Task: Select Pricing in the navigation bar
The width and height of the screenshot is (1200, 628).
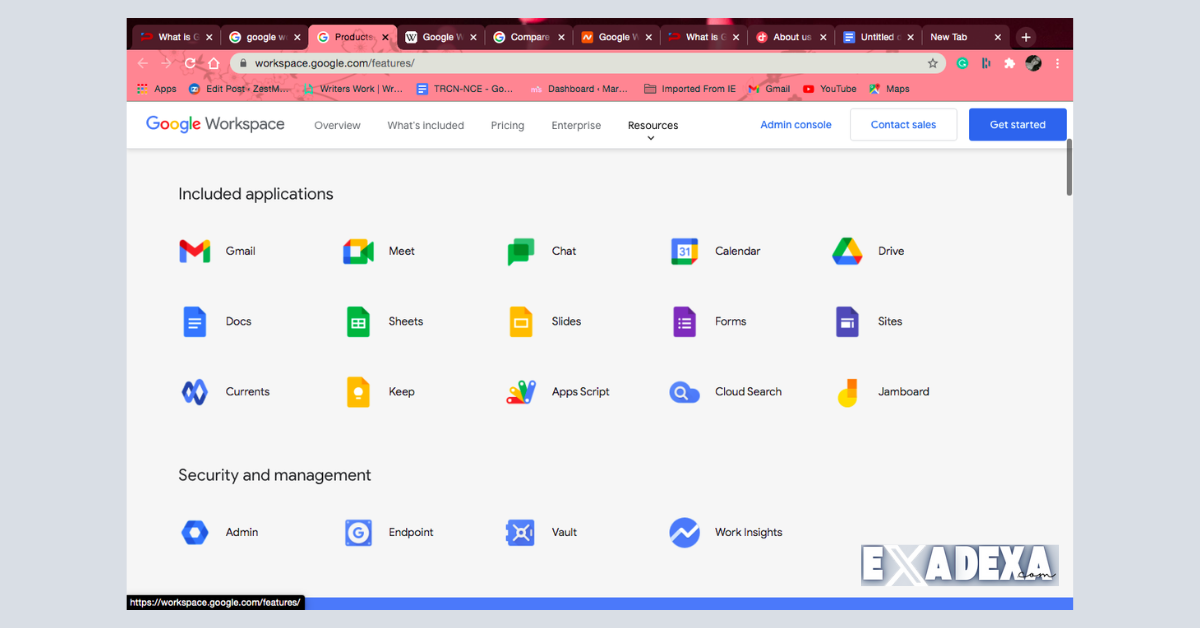Action: (507, 125)
